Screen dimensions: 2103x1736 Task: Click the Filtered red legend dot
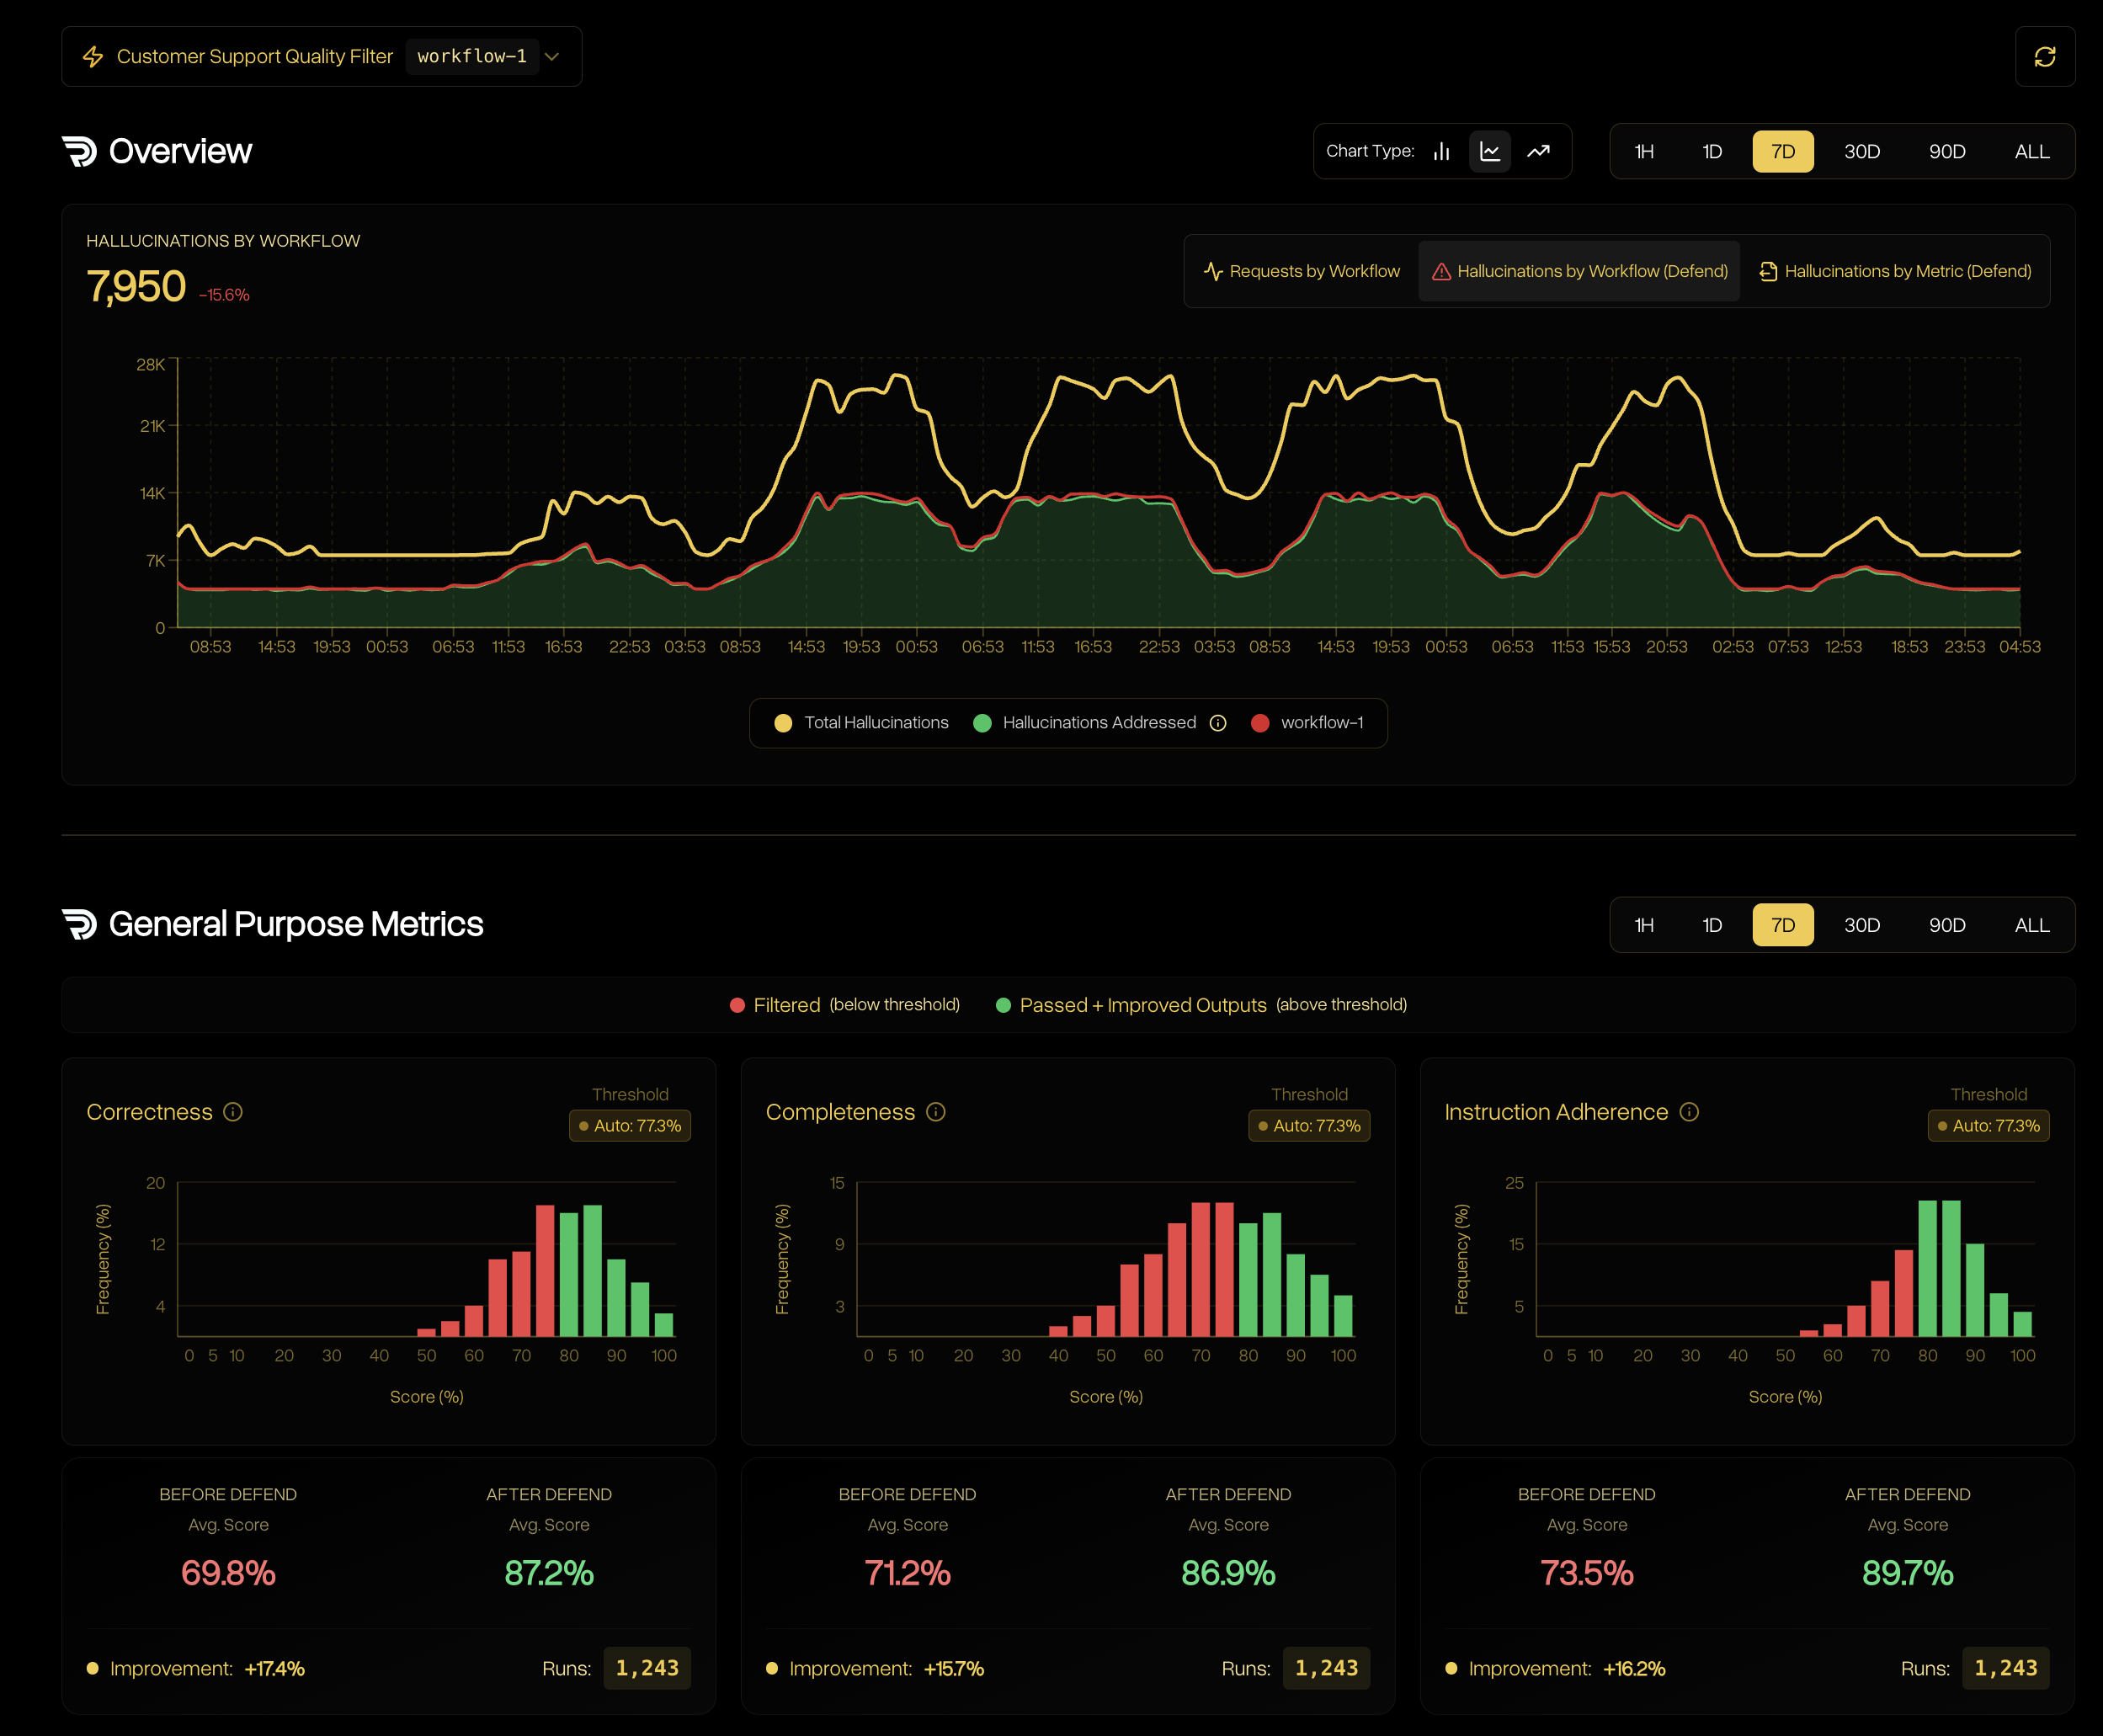coord(737,1005)
